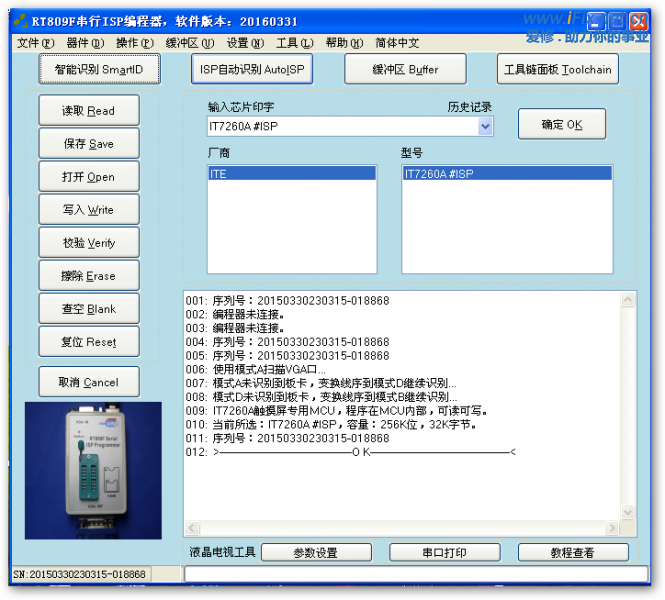Open the 工具链面板 Toolchain panel
665x600 pixels.
[558, 69]
